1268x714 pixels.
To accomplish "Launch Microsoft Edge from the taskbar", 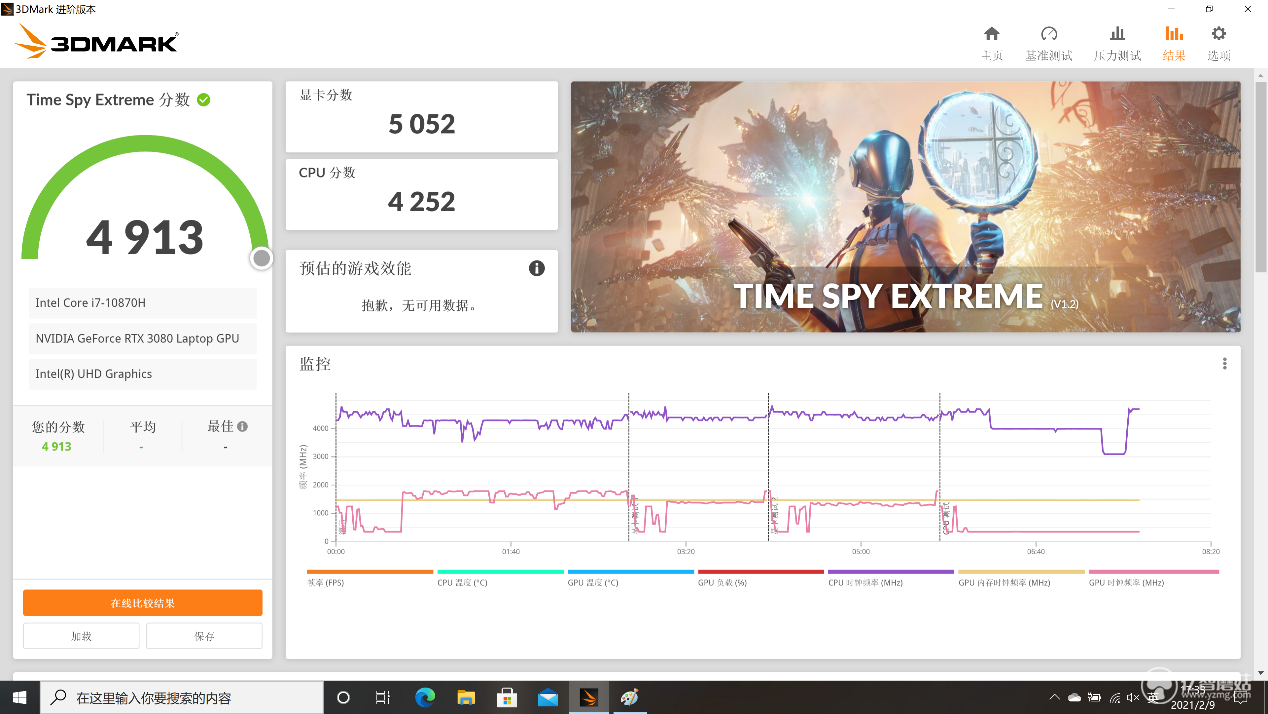I will (424, 697).
